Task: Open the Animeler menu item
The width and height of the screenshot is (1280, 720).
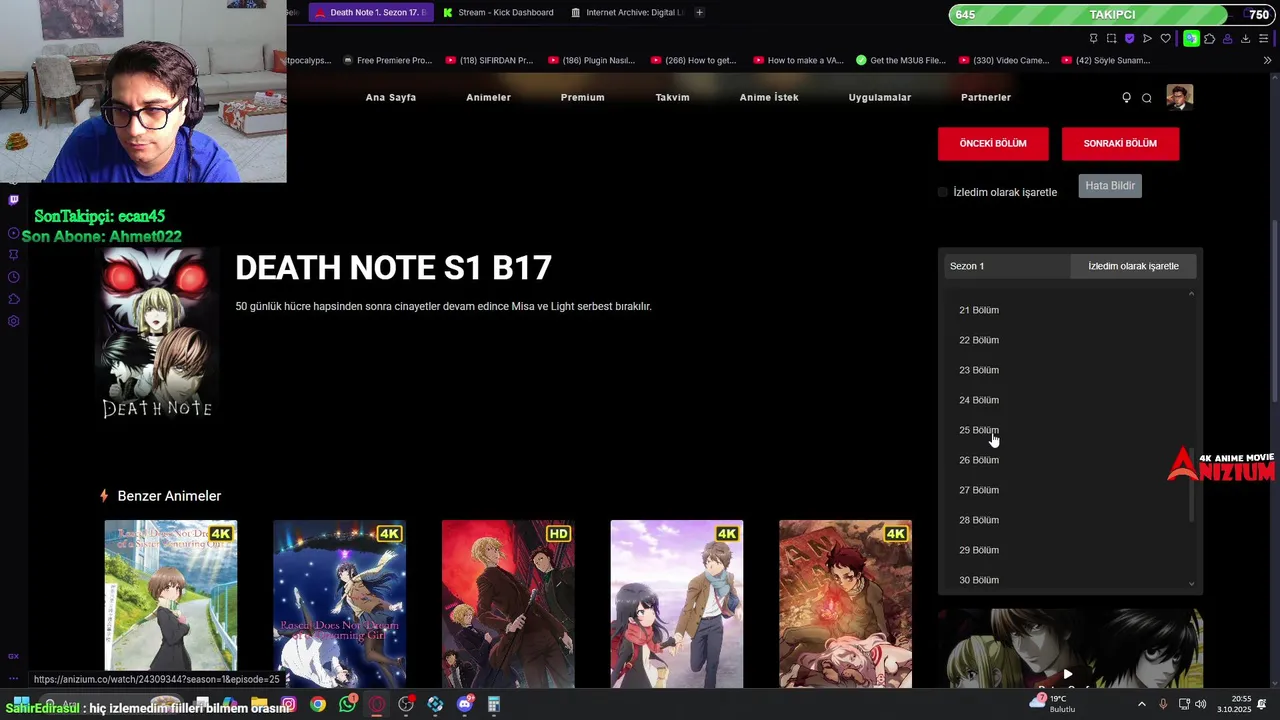Action: 488,97
